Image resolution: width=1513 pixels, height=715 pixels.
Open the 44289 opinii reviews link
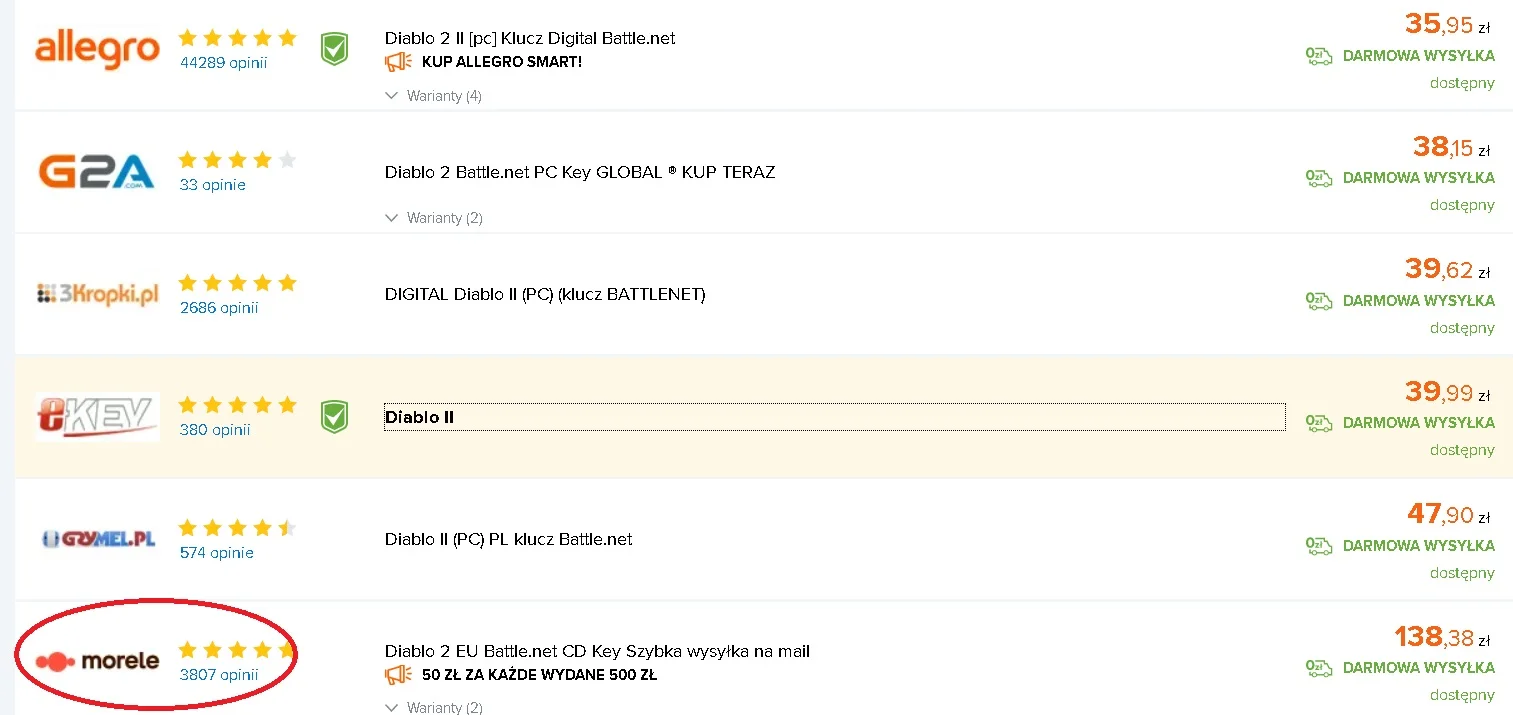(x=223, y=62)
